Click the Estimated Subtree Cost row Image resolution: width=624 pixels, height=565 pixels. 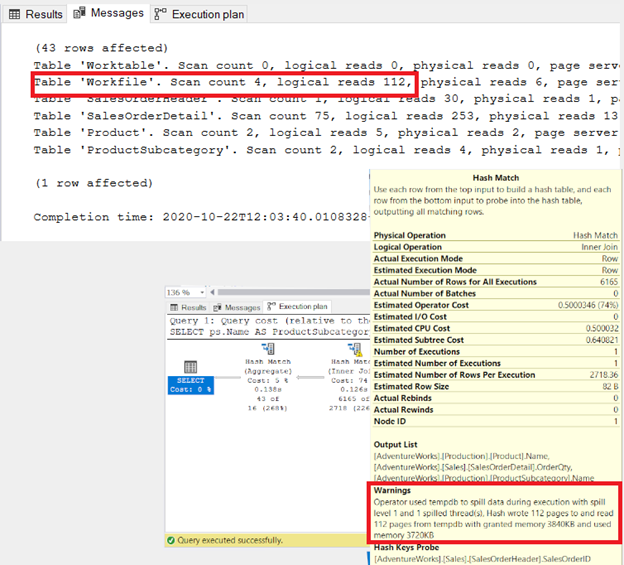(x=495, y=340)
